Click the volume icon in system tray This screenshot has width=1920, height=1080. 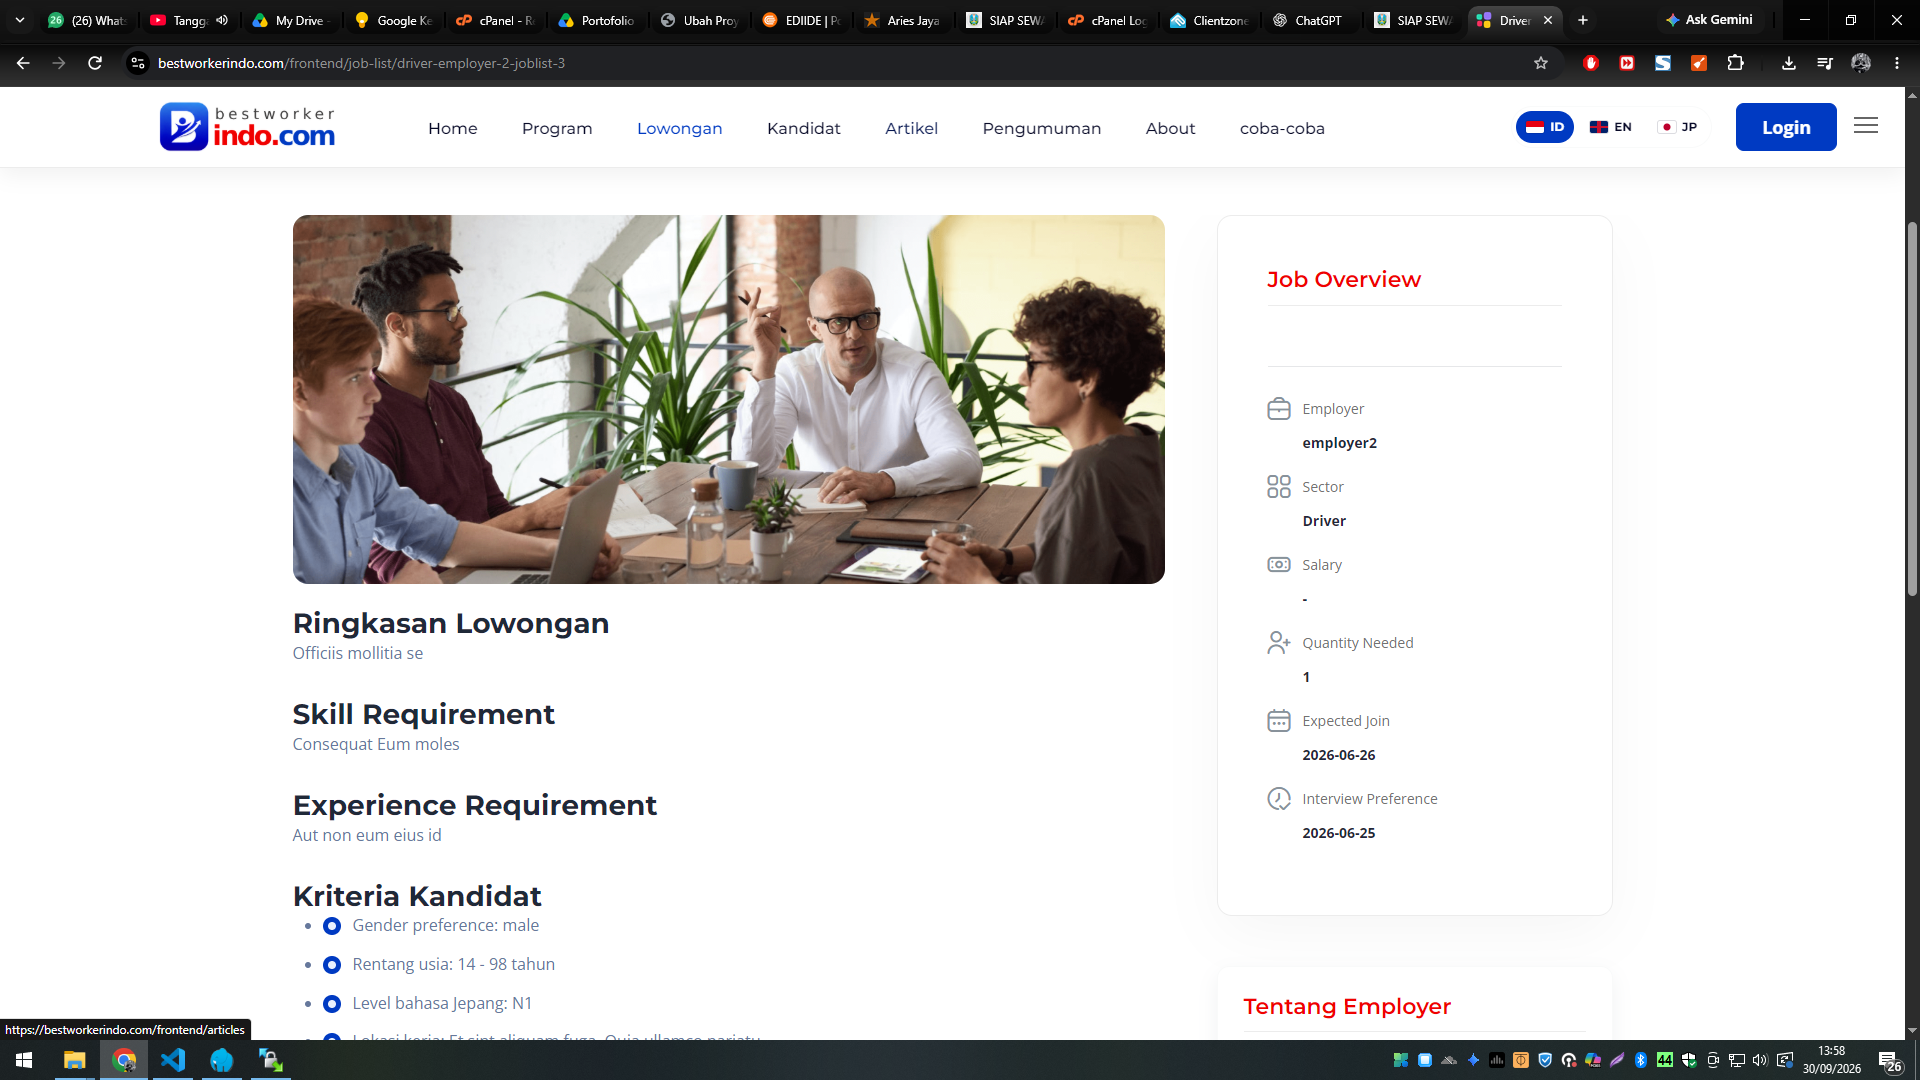pos(1760,1060)
